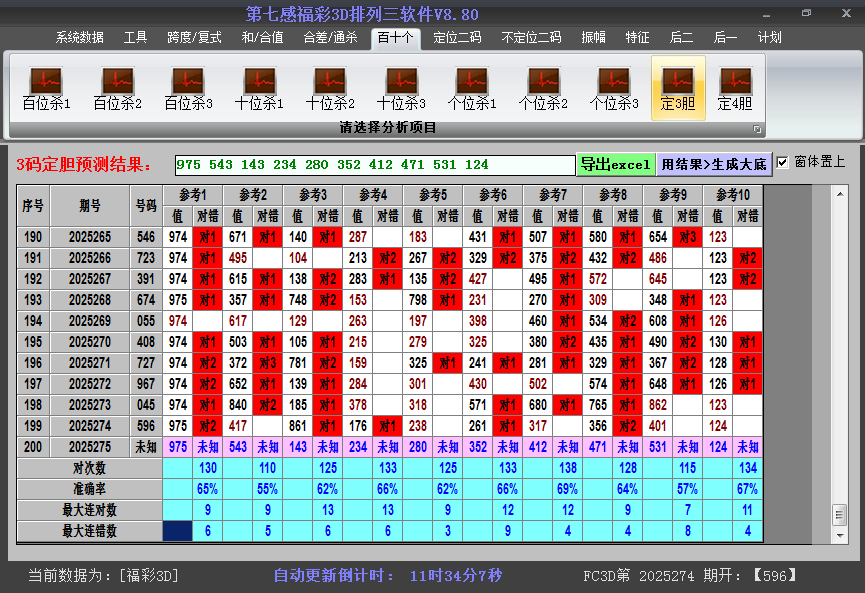Screen dimensions: 865x593
Task: Switch to the 跨度/复式 tab
Action: 194,38
